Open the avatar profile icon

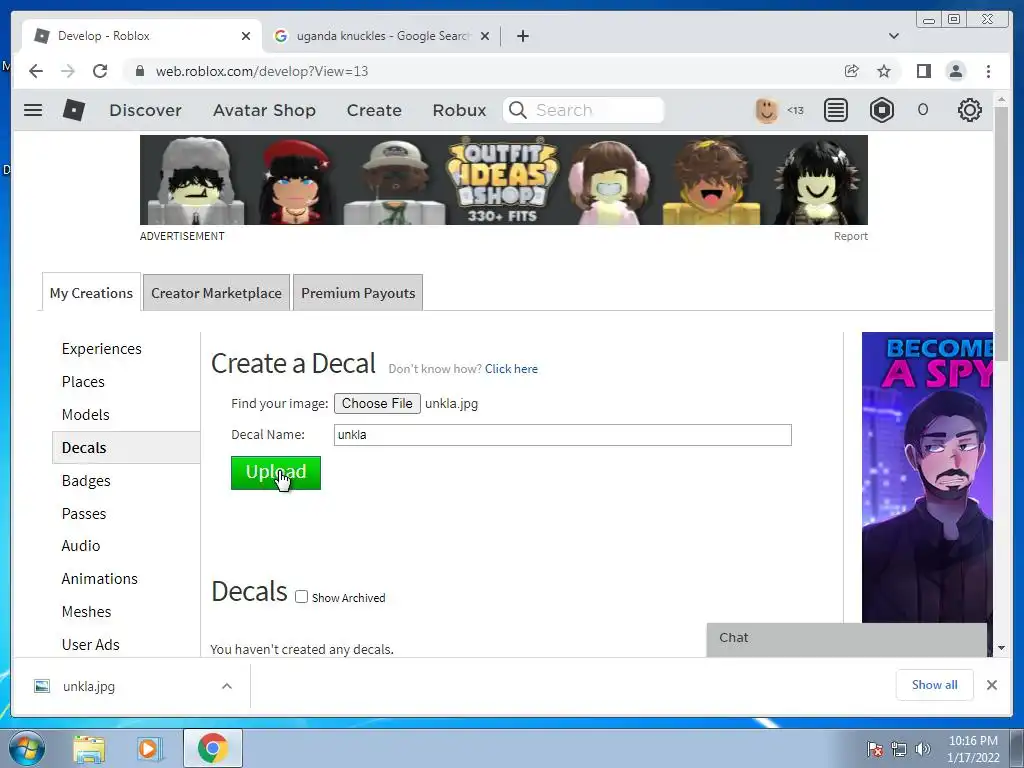[767, 110]
